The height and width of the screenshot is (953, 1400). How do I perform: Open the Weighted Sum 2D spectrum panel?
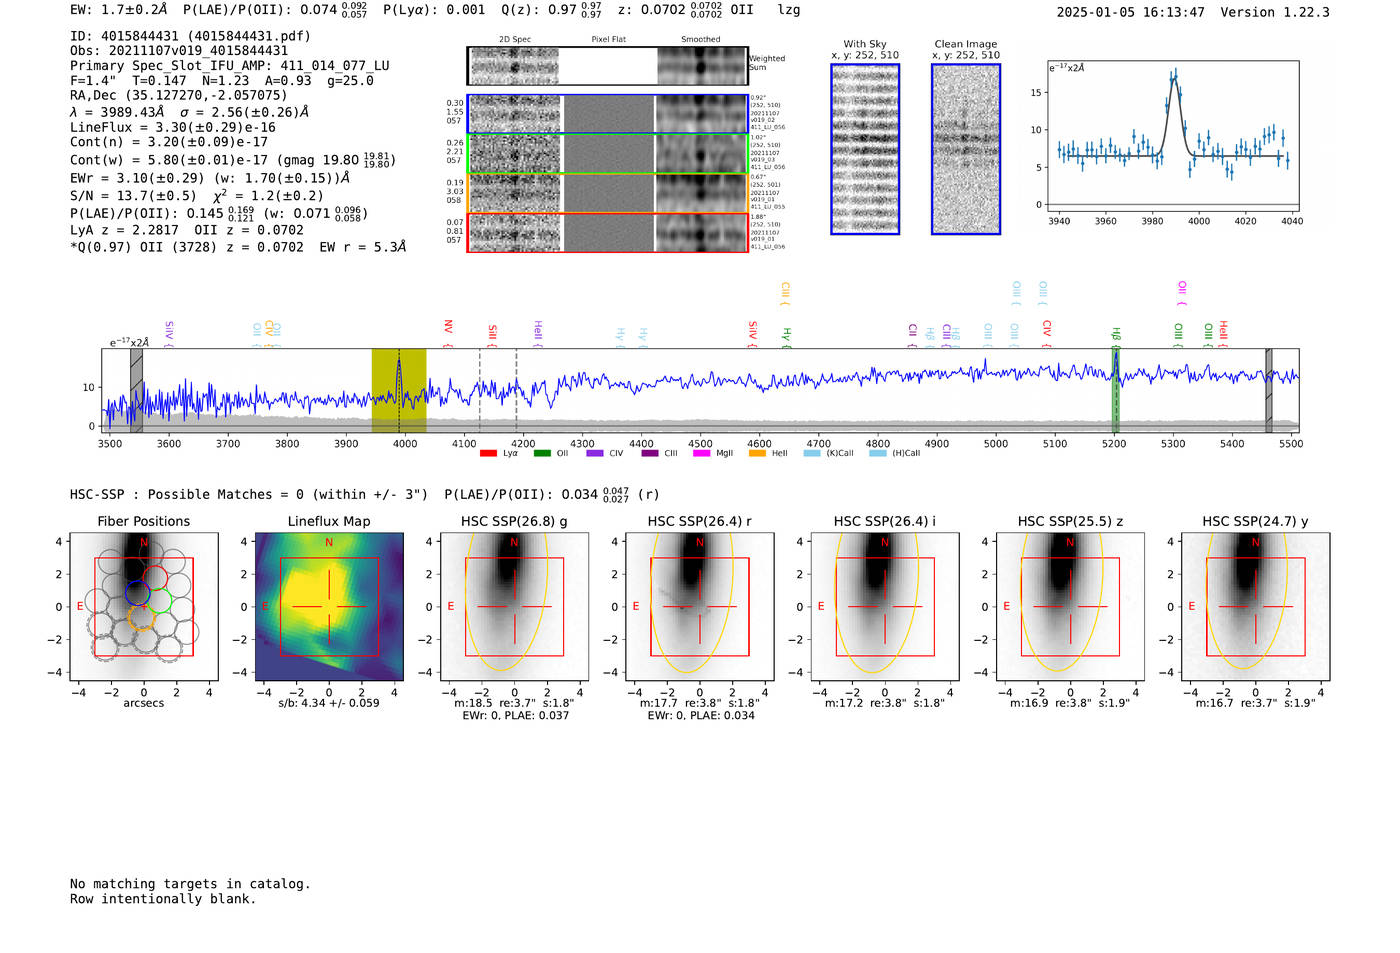(607, 66)
